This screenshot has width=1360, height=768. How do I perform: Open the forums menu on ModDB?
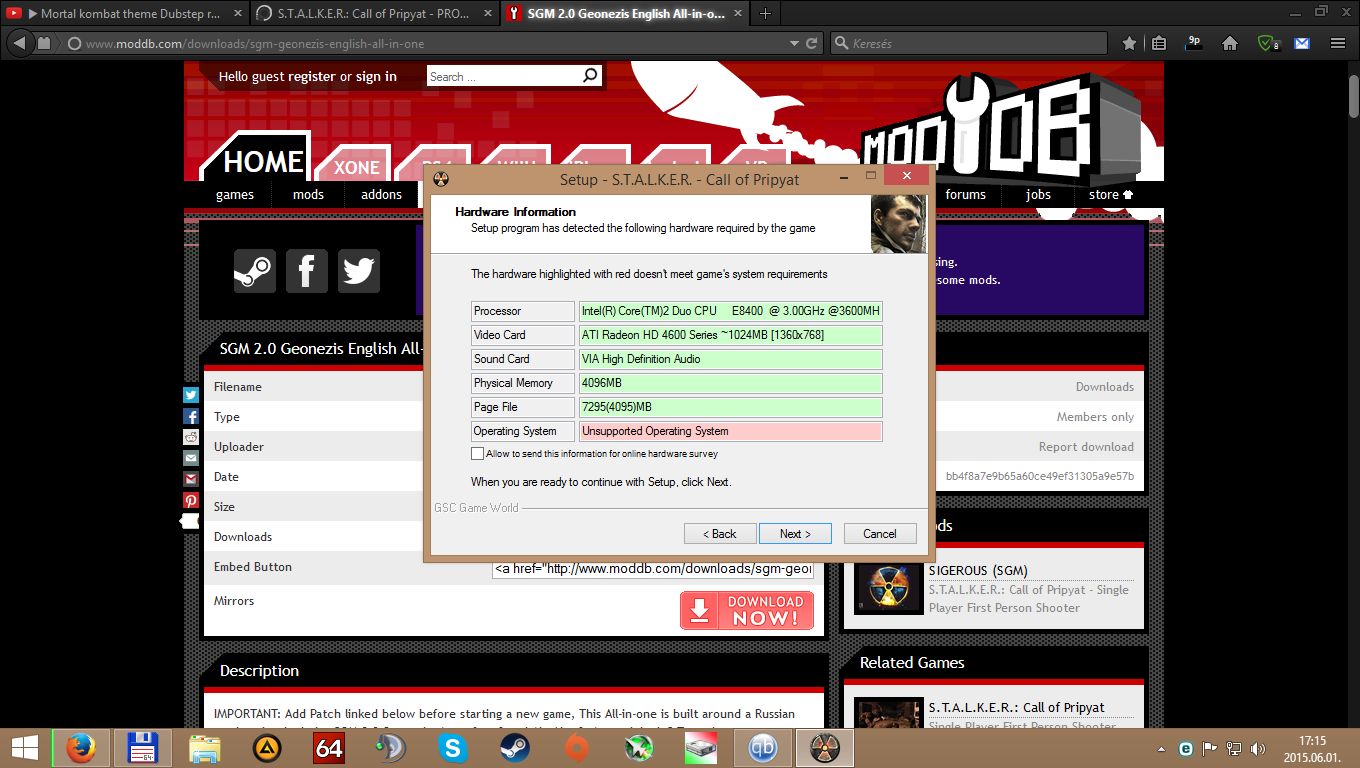click(x=966, y=195)
